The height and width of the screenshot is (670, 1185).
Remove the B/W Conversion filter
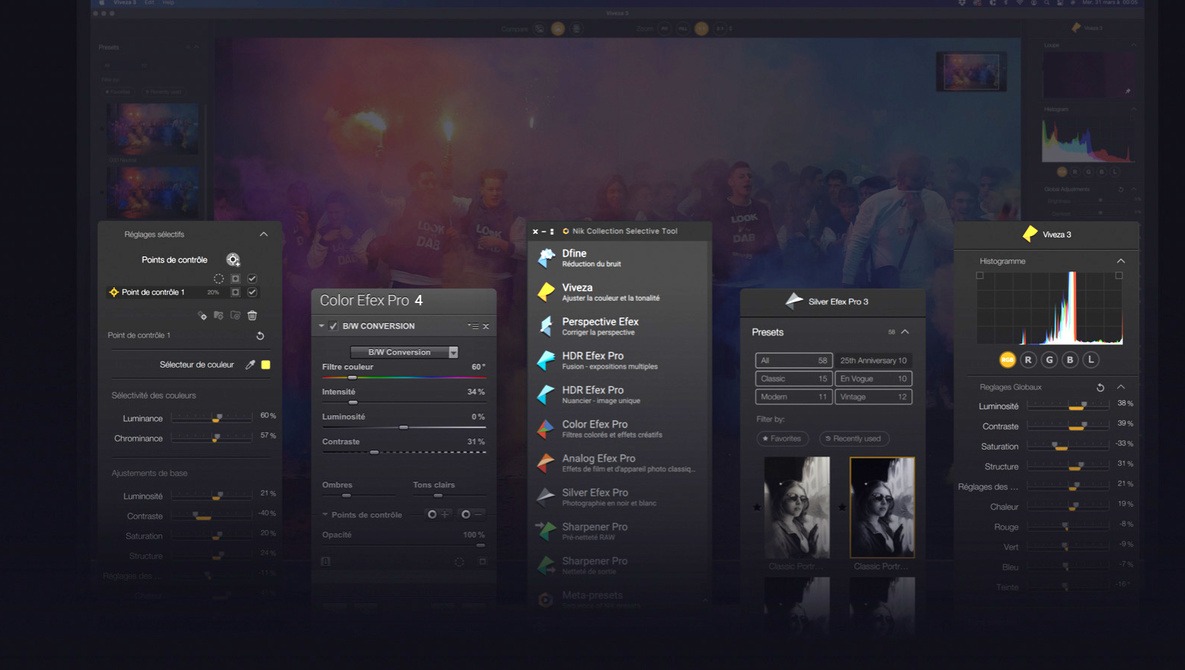pyautogui.click(x=486, y=326)
